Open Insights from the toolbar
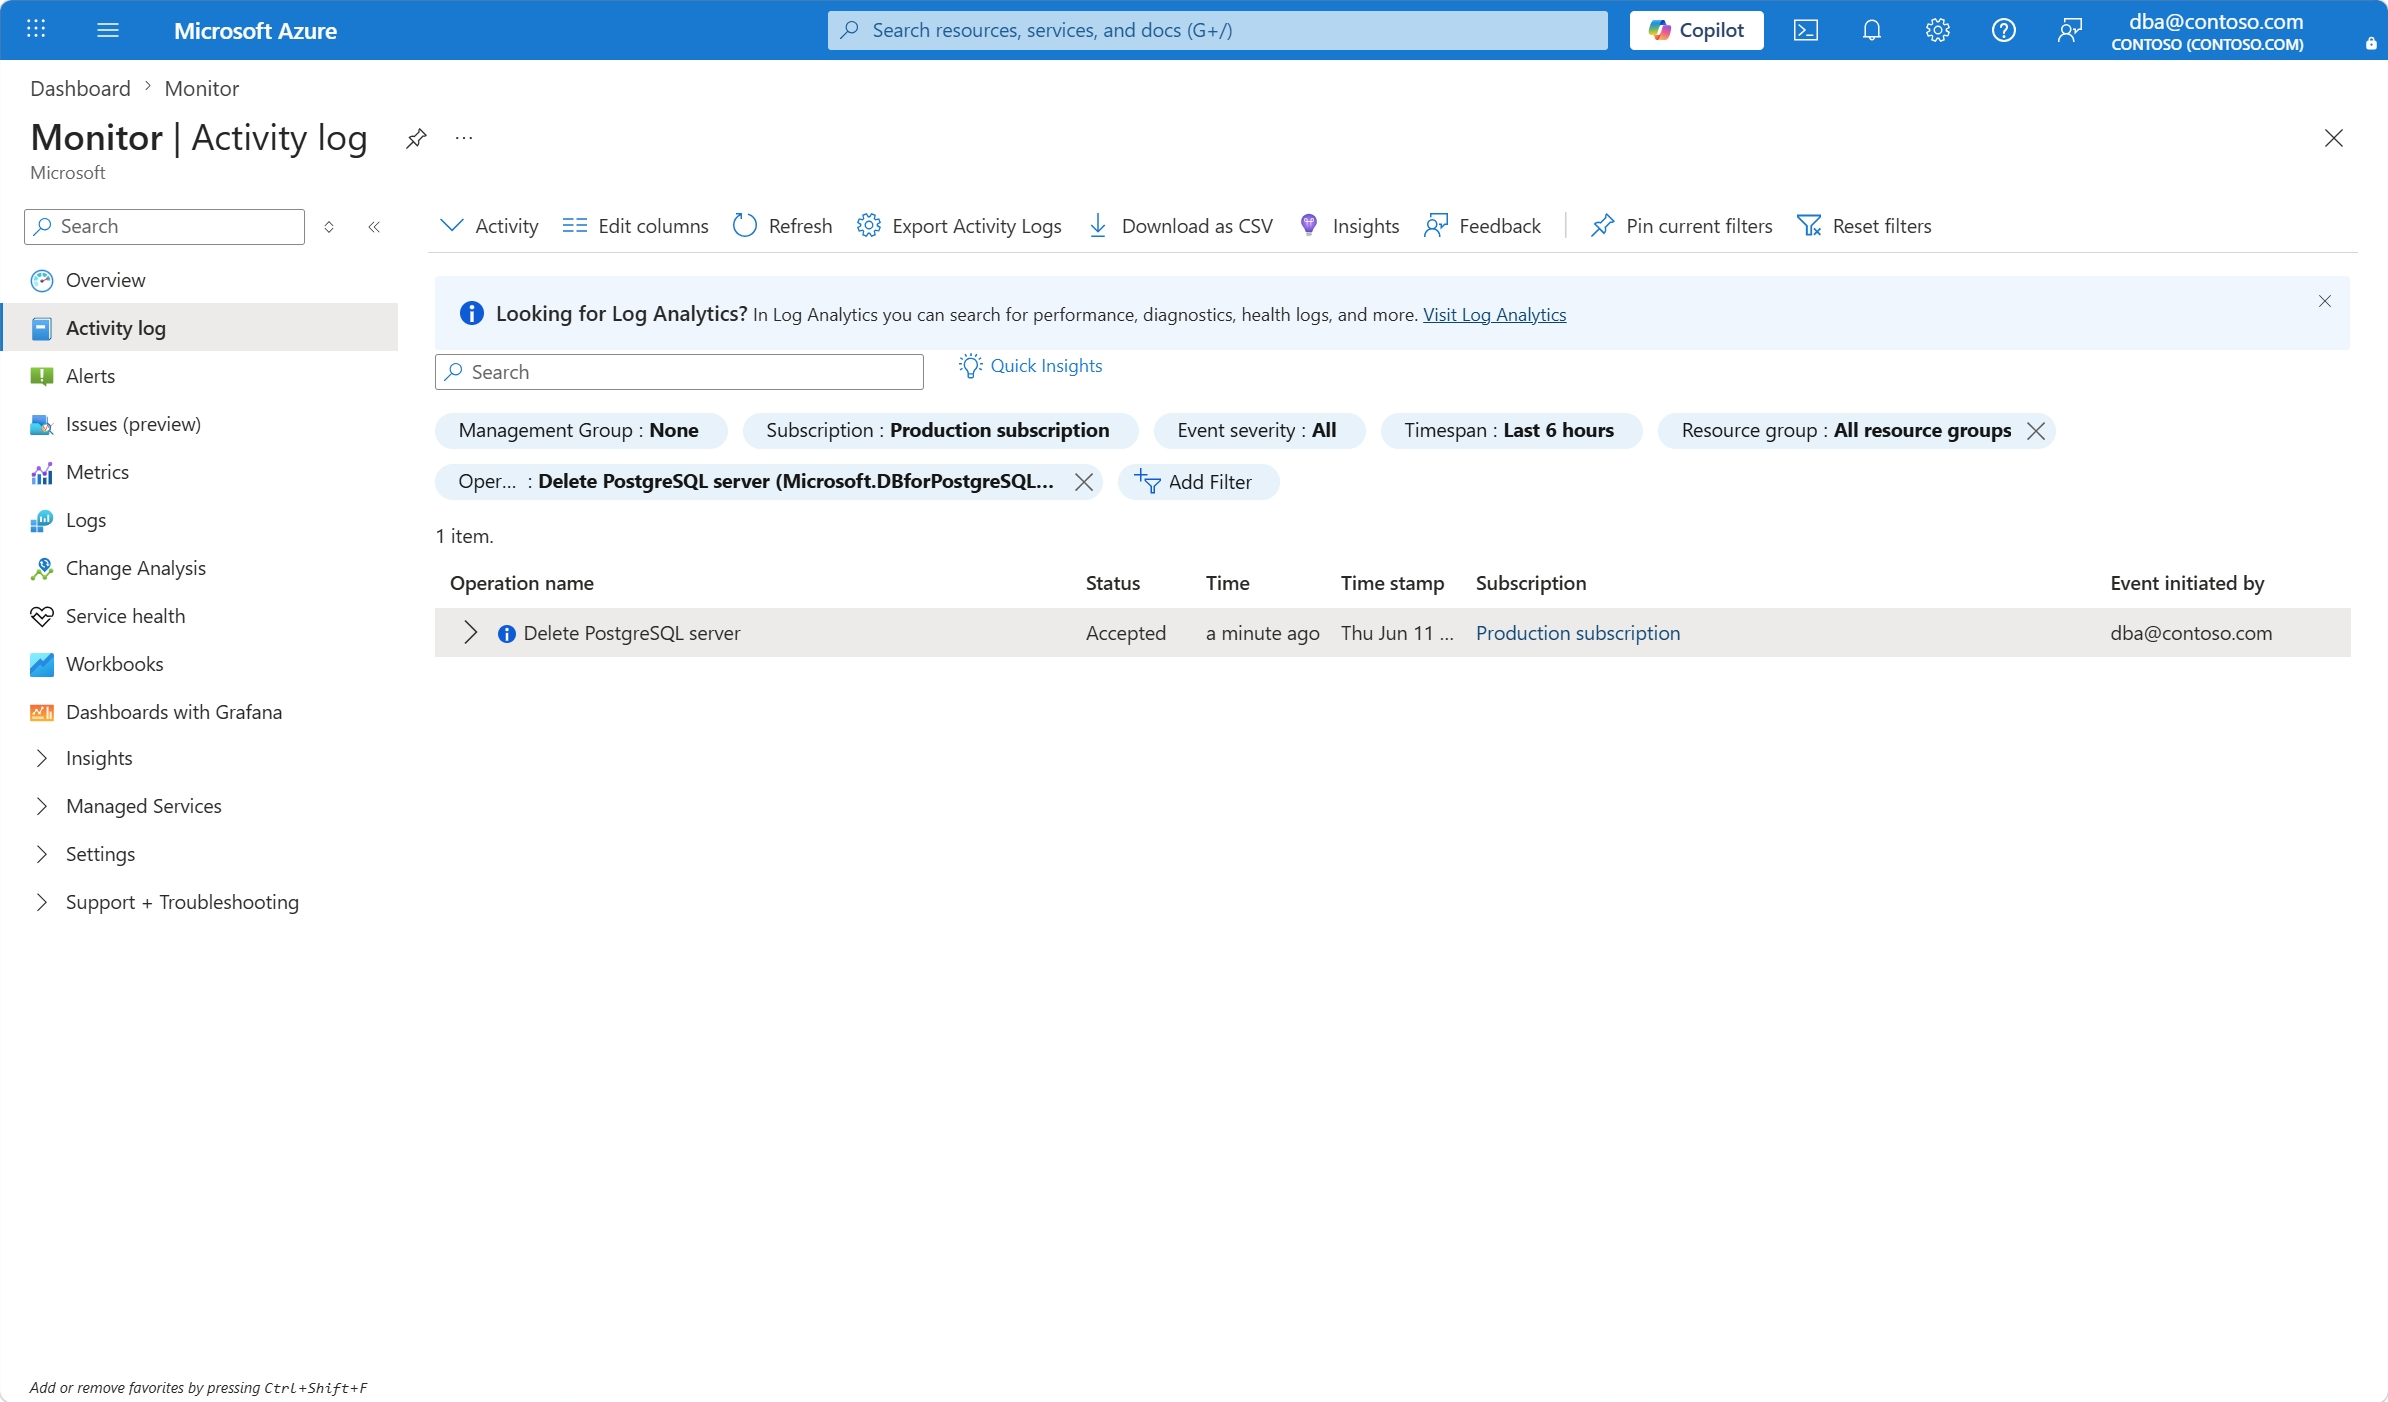The height and width of the screenshot is (1402, 2388). coord(1348,226)
